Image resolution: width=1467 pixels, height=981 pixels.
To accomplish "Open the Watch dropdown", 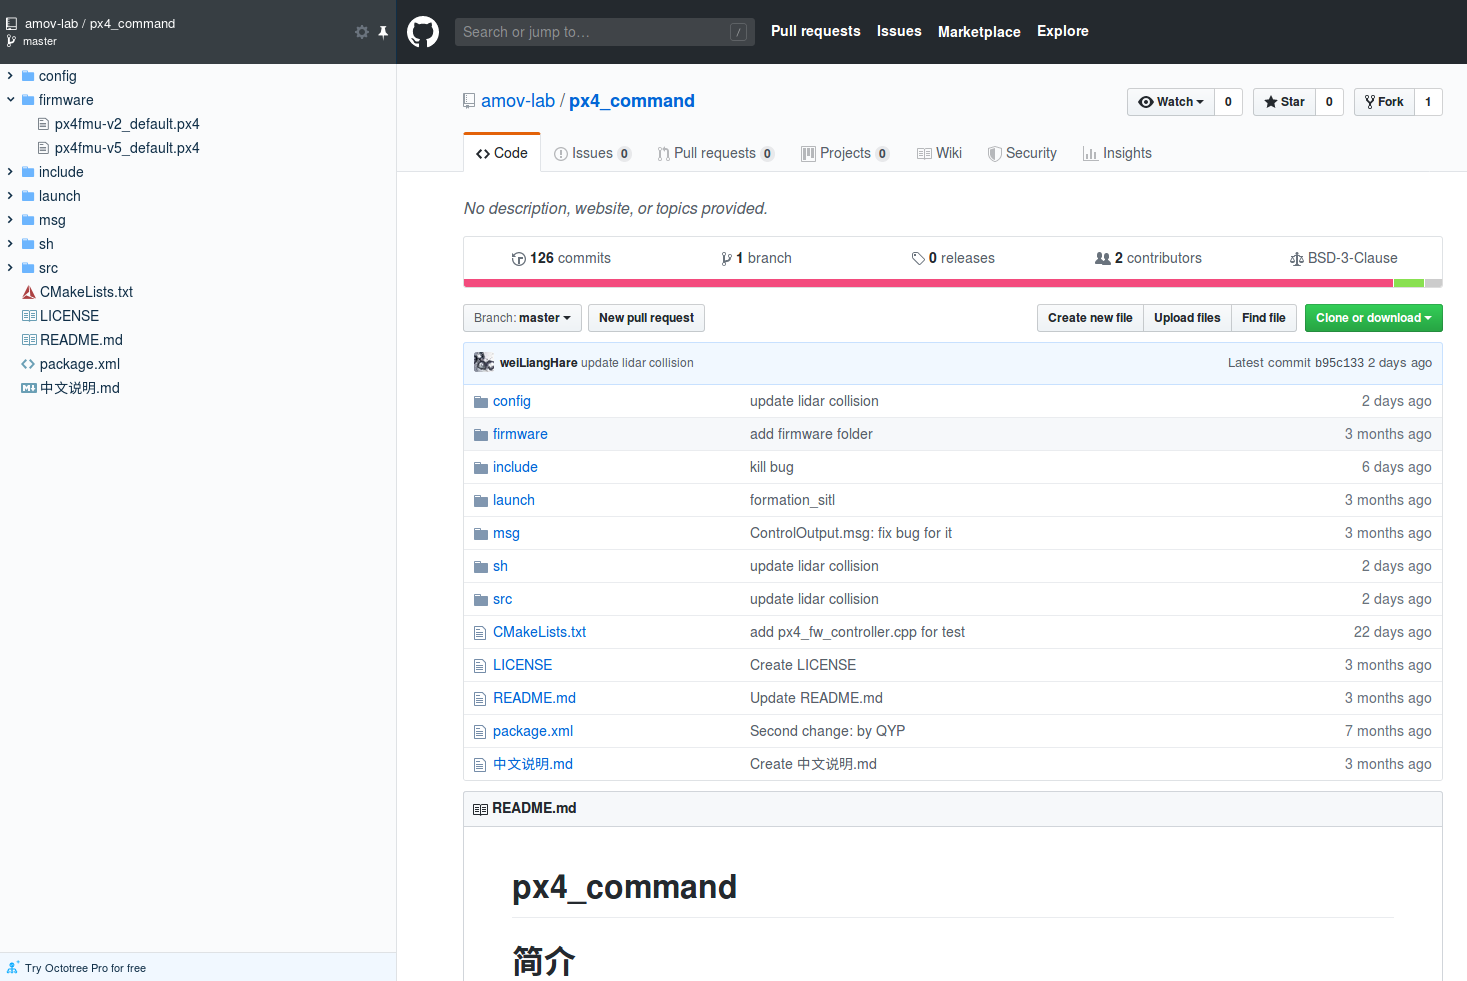I will [x=1171, y=102].
